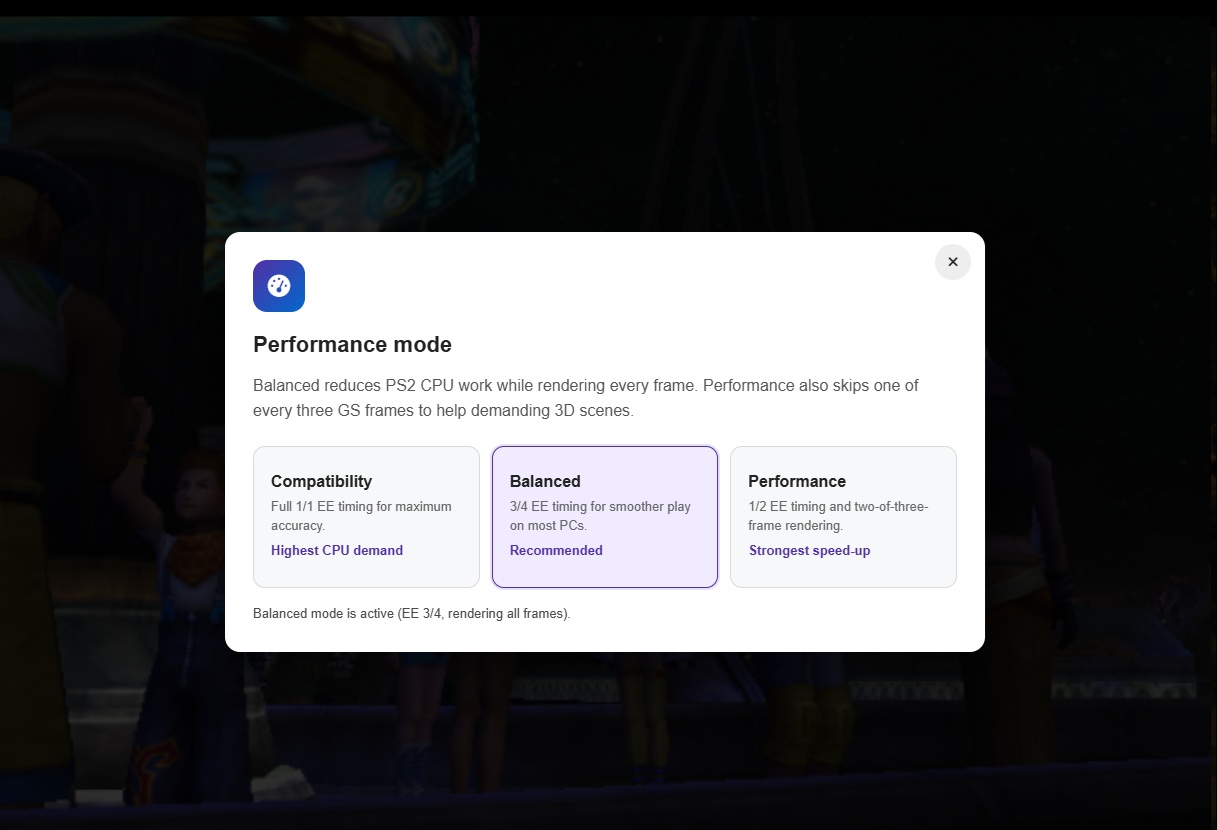Viewport: 1217px width, 830px height.
Task: Click the Performance card title text
Action: pos(797,481)
